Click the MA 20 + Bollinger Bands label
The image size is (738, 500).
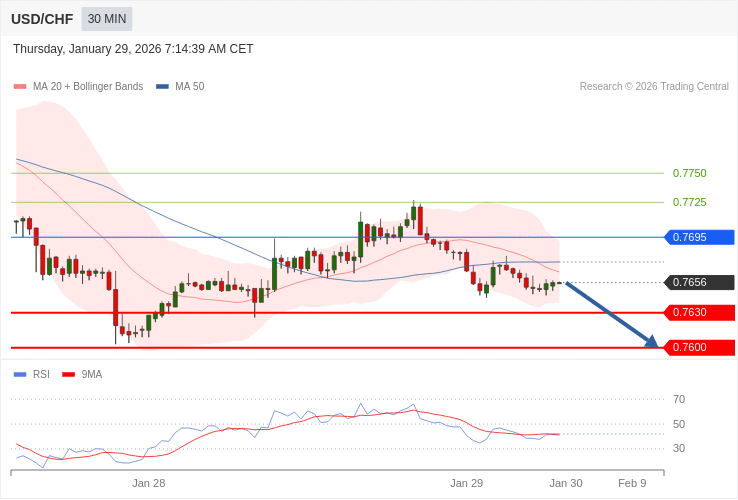88,87
